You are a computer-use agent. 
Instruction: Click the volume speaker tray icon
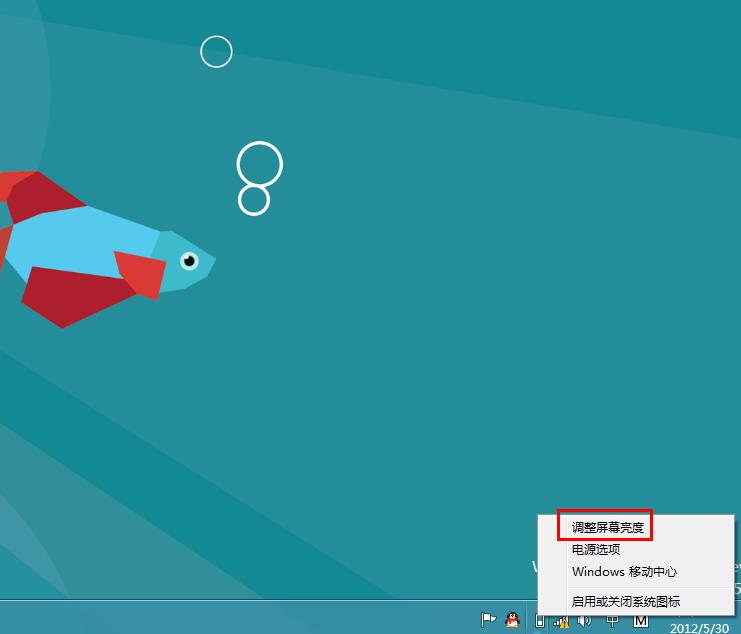click(585, 621)
